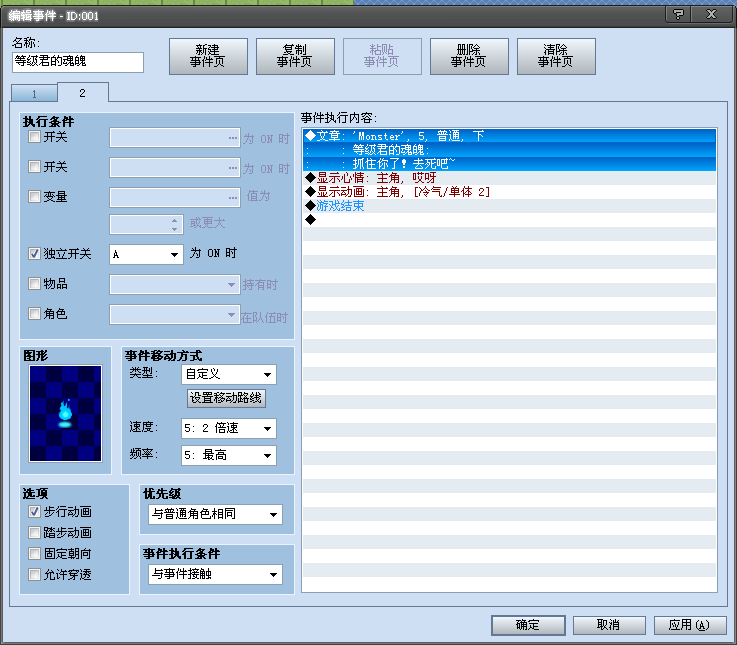Enable 物品 condition checkbox
The image size is (737, 645).
coord(34,283)
